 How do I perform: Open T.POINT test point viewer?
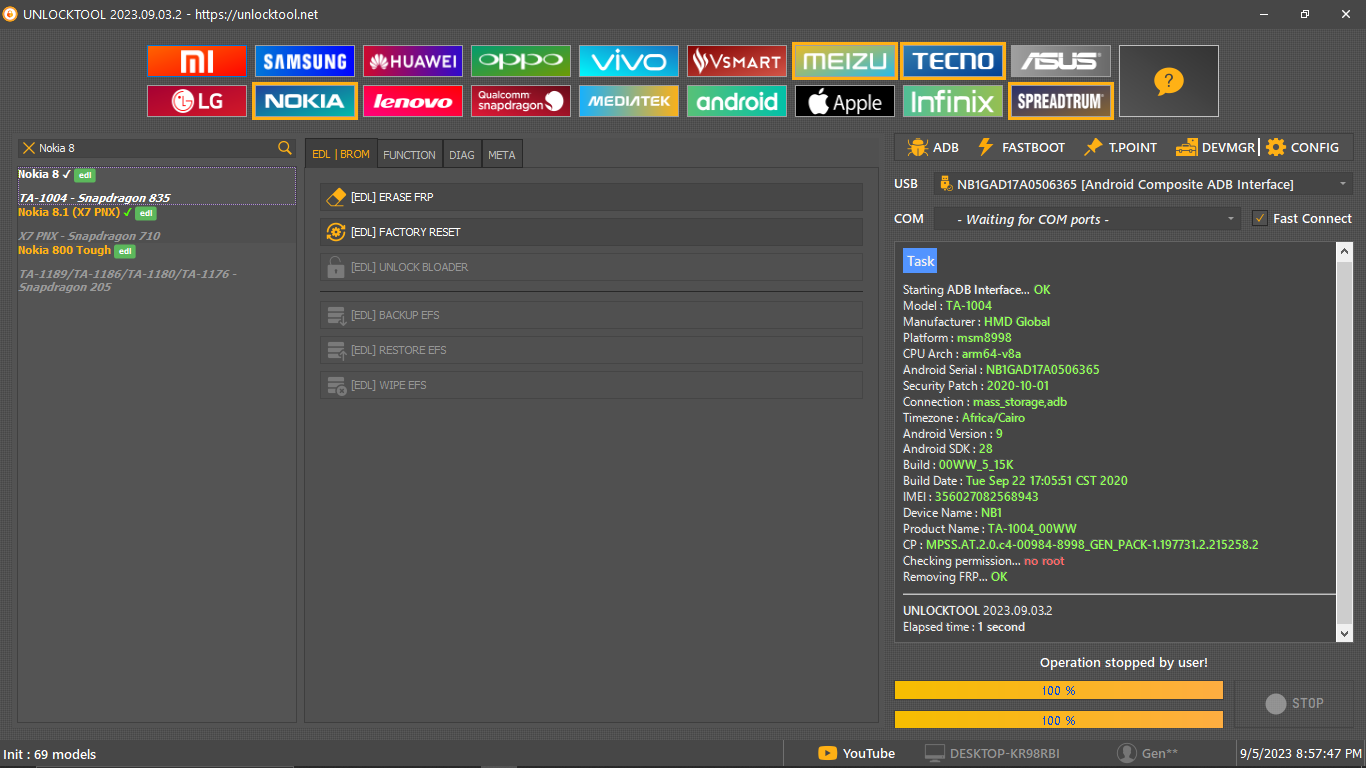[1120, 147]
